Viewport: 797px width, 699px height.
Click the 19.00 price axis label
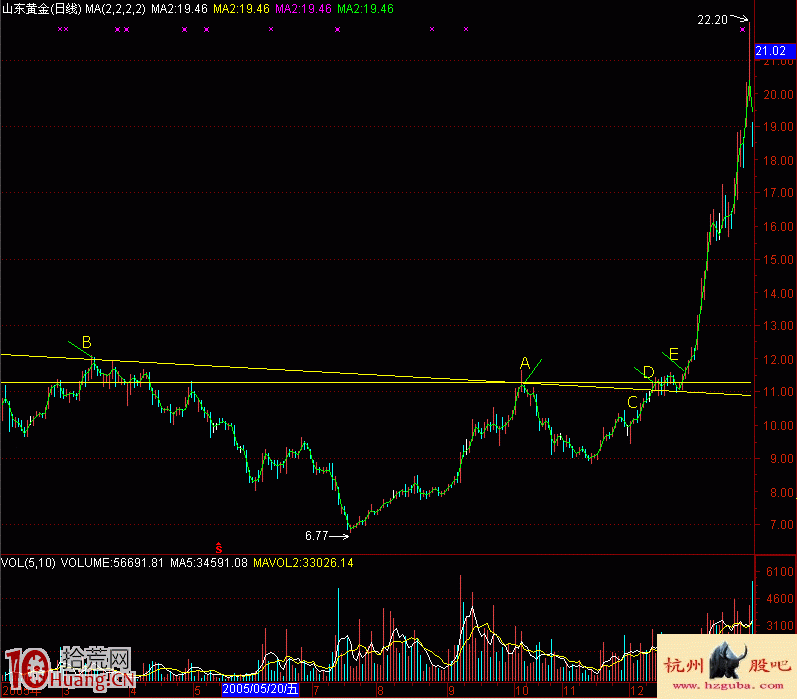pos(779,127)
